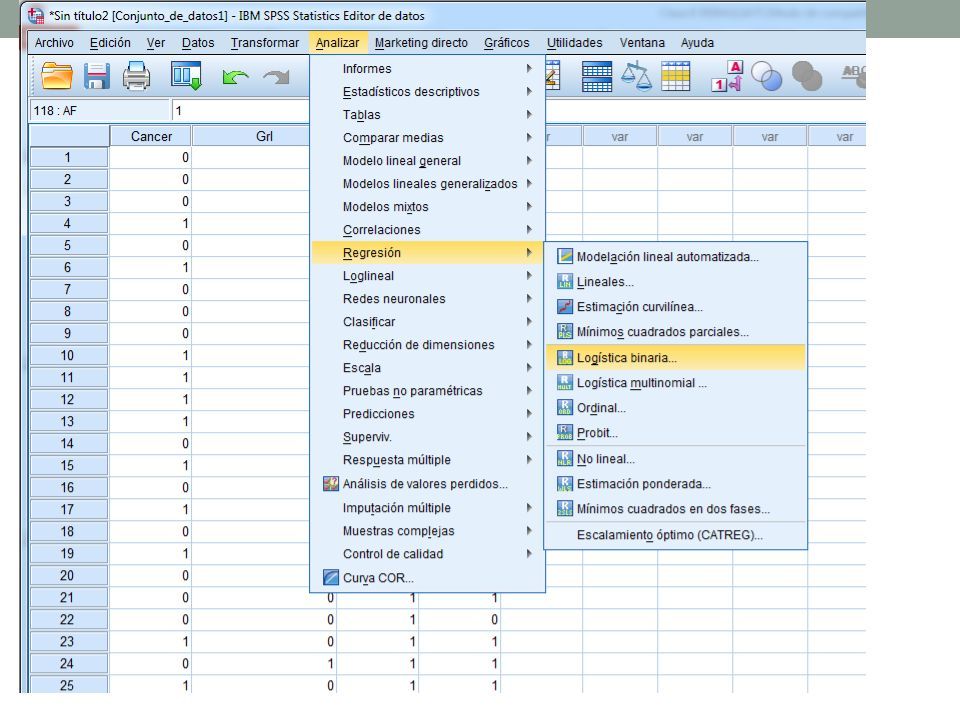This screenshot has height=720, width=960.
Task: Click the select cases toolbar icon
Action: pos(676,76)
